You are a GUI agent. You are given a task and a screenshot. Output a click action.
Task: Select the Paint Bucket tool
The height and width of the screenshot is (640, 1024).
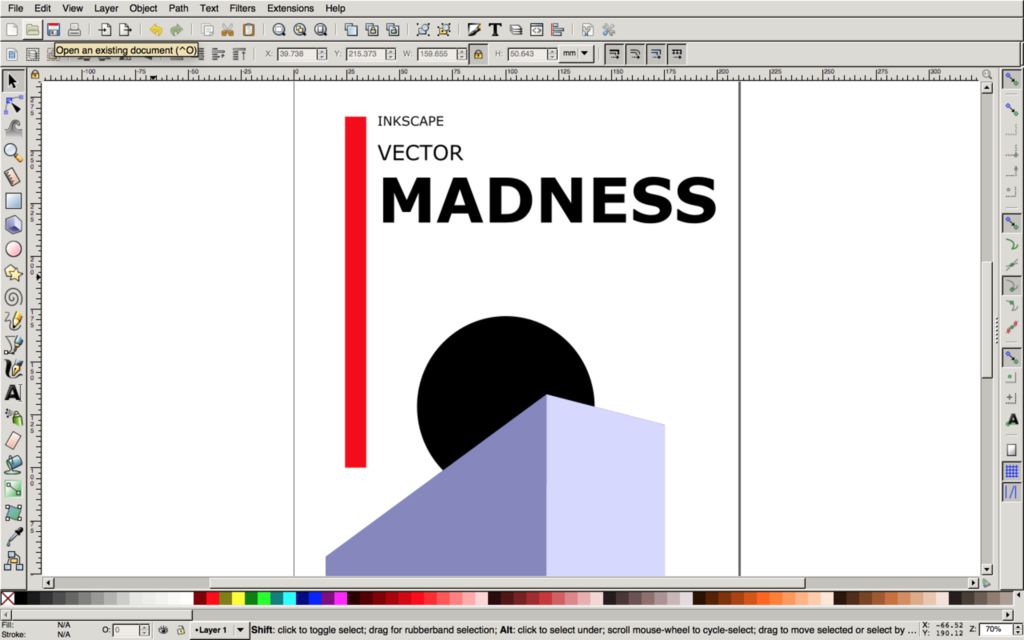coord(13,465)
